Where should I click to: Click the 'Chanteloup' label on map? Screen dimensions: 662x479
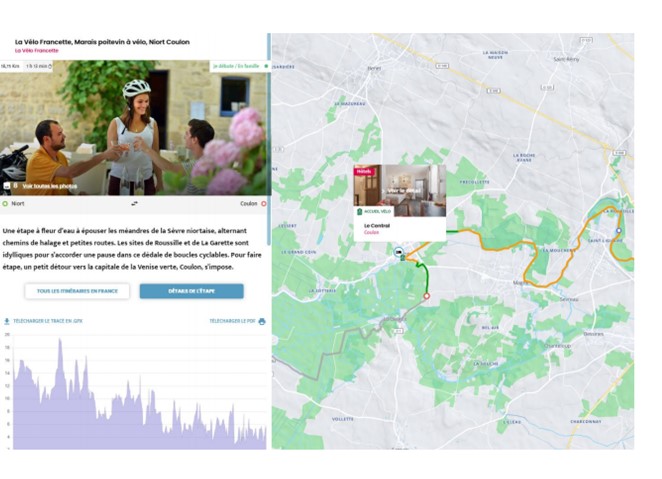click(557, 346)
